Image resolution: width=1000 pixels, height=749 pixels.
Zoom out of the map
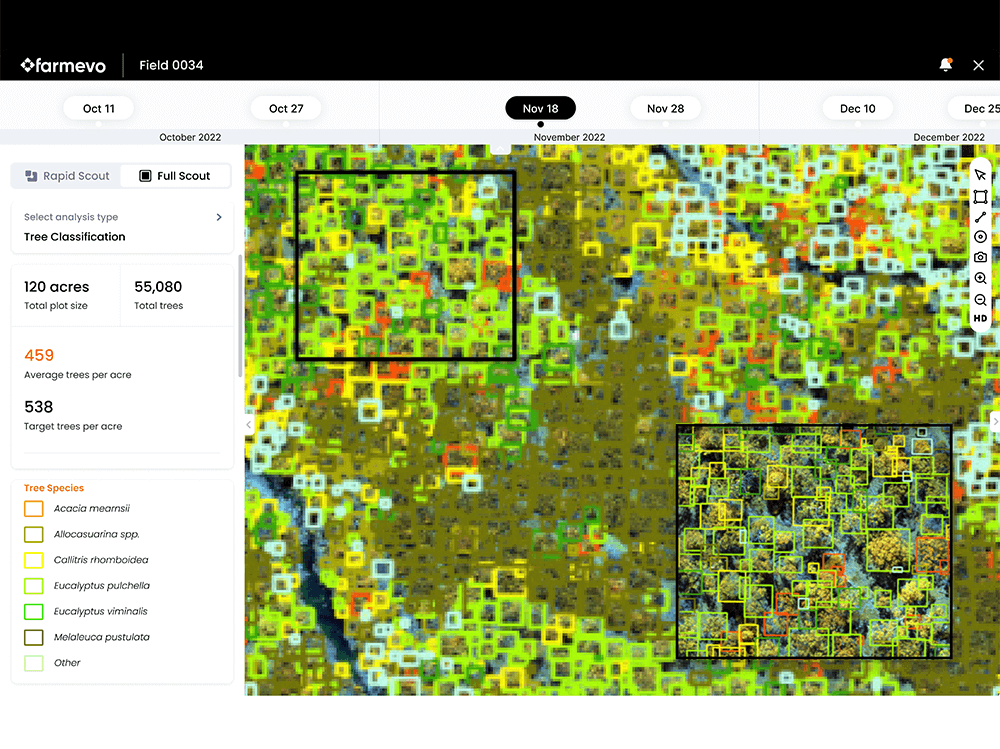click(x=980, y=300)
